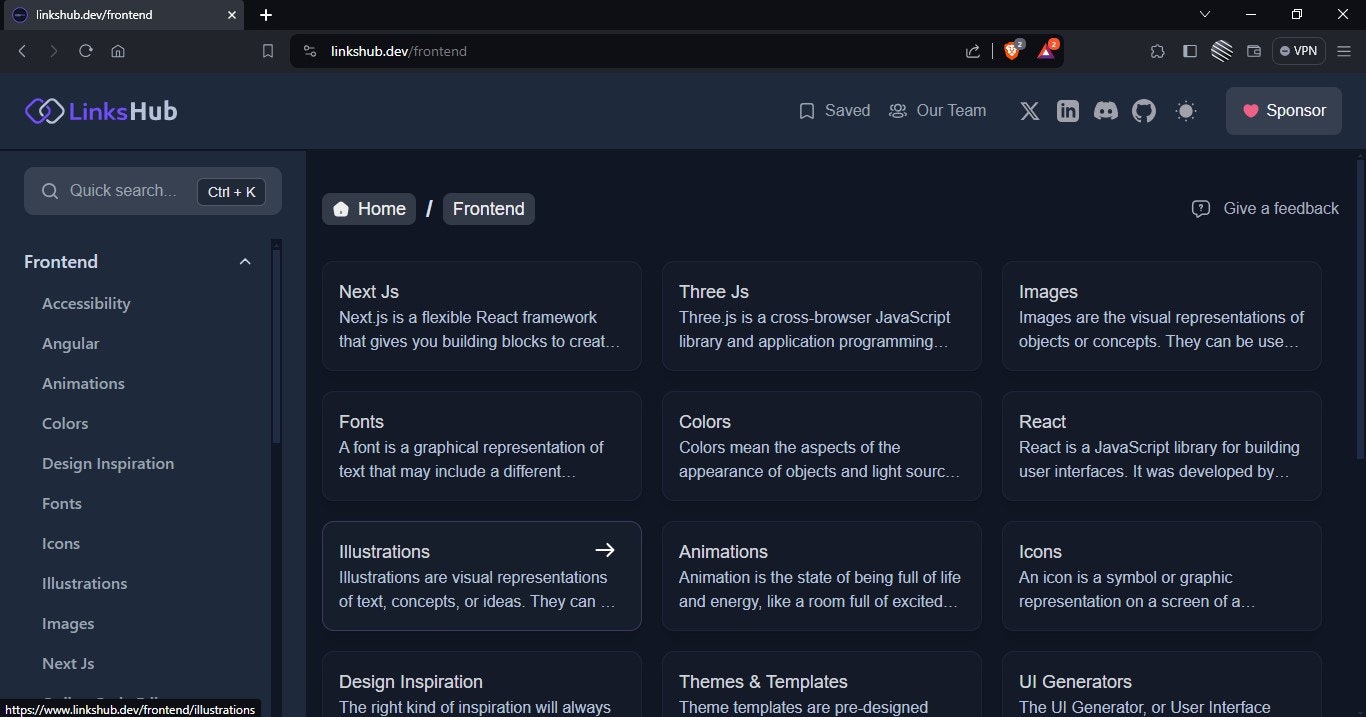Click the share page icon
This screenshot has height=717, width=1366.
(x=973, y=51)
